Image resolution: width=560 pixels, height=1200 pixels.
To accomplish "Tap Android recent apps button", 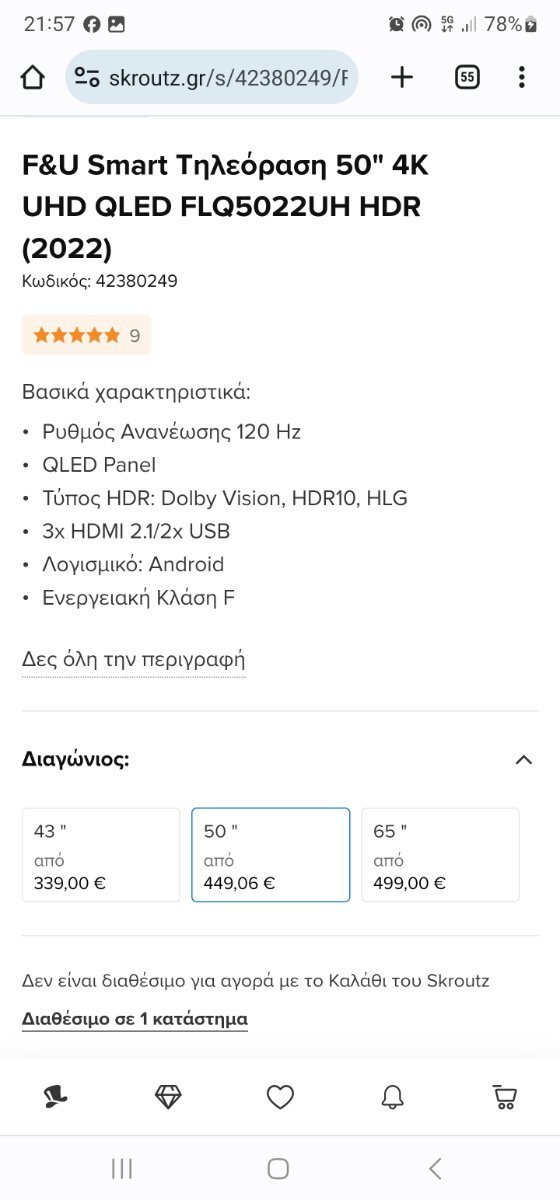I will tap(122, 1168).
